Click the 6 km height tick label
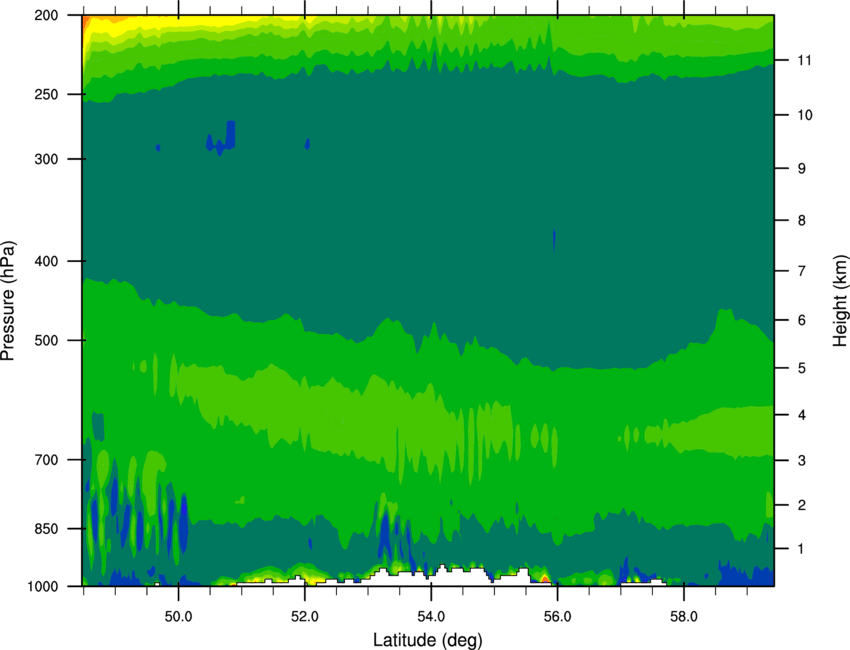Screen dimensions: 850x650 (802, 320)
